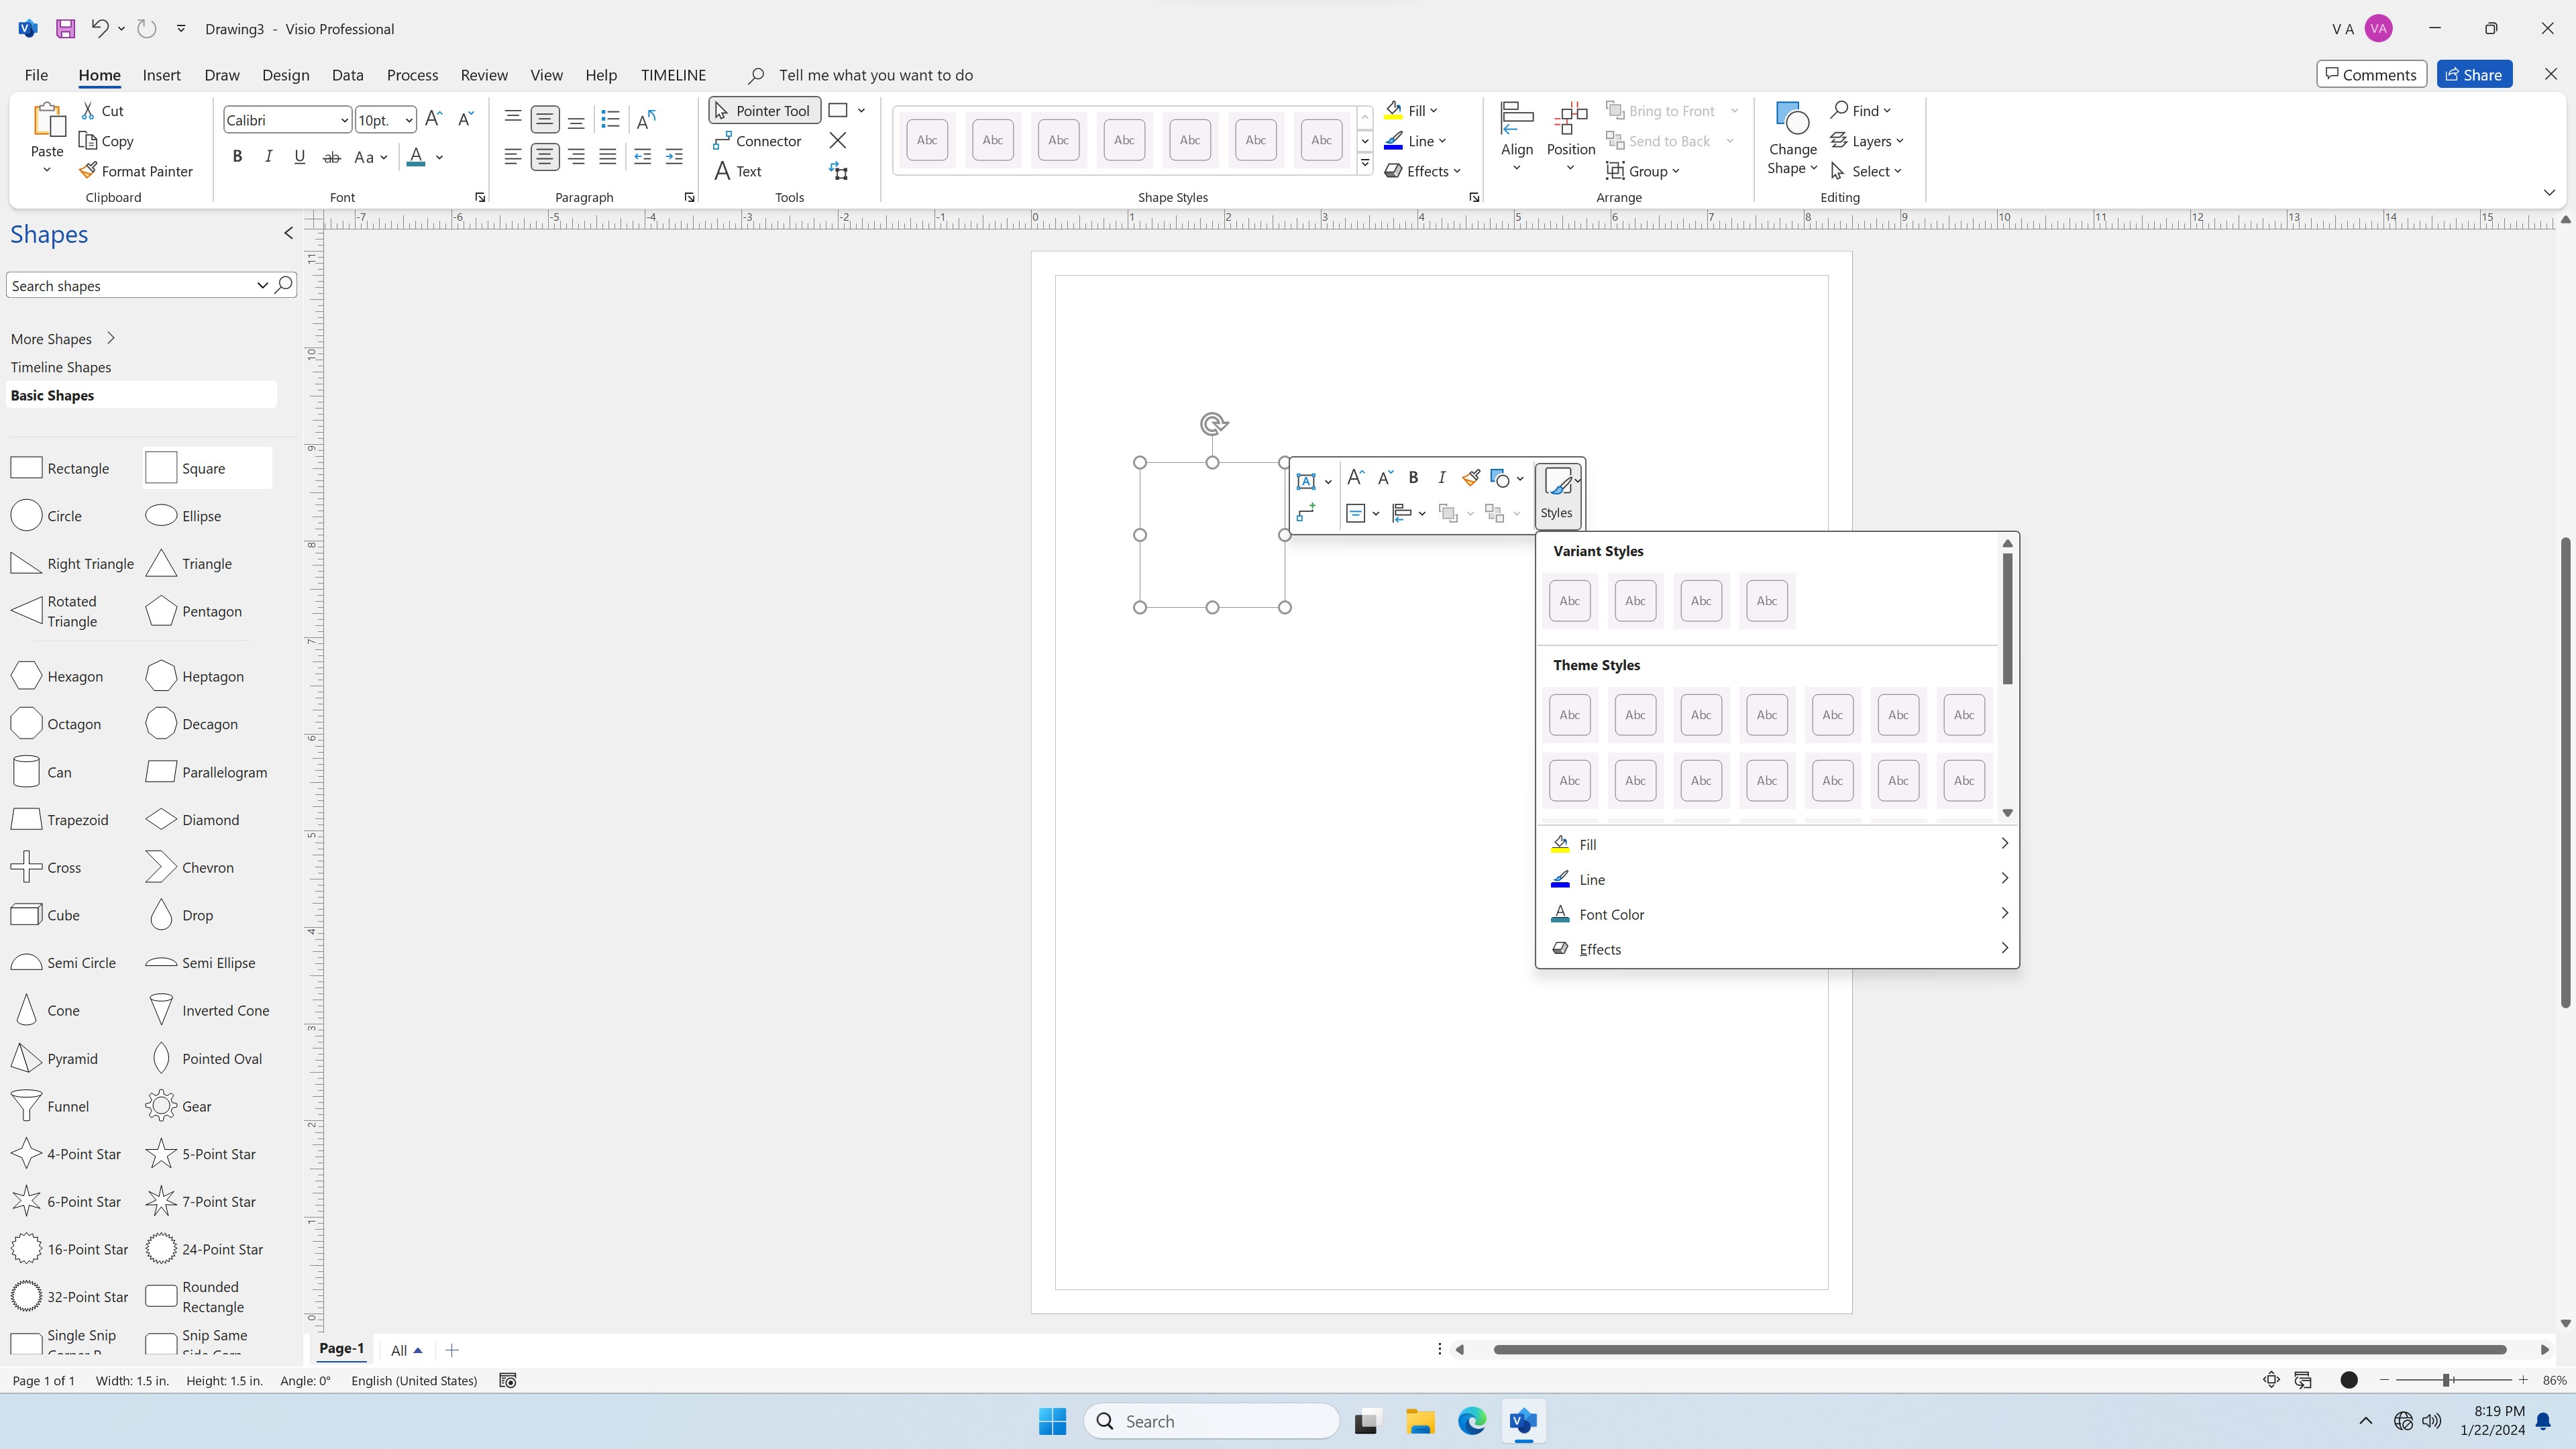This screenshot has height=1449, width=2576.
Task: Open the Effects option in Styles popup
Action: tap(1601, 948)
